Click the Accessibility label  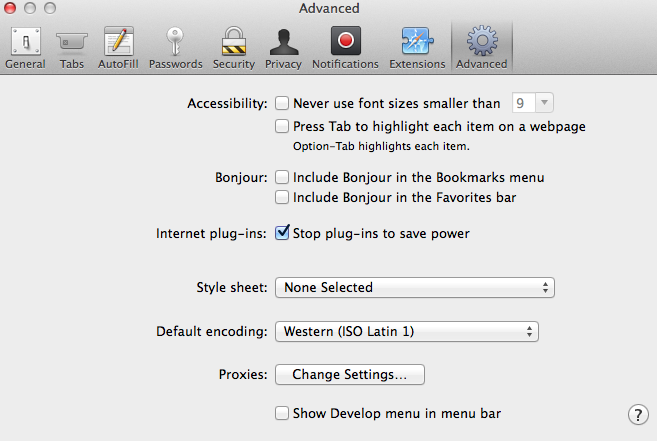point(227,104)
